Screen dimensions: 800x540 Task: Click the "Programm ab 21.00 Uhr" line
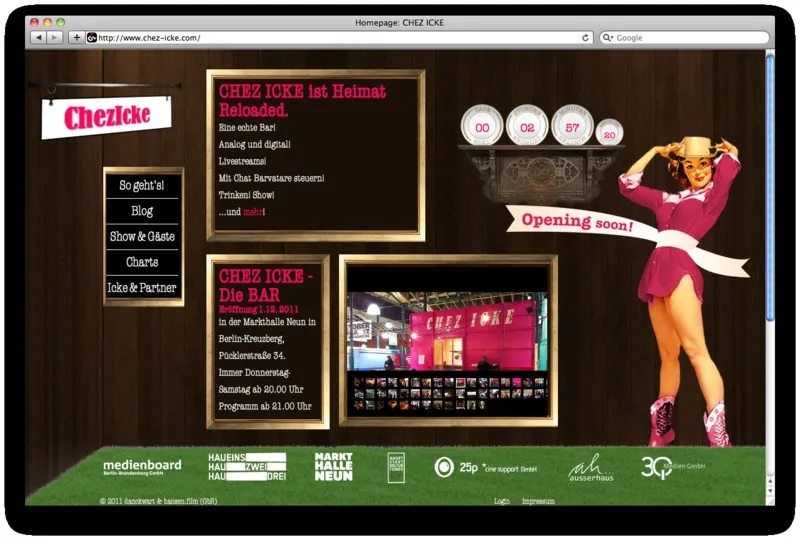click(x=265, y=406)
